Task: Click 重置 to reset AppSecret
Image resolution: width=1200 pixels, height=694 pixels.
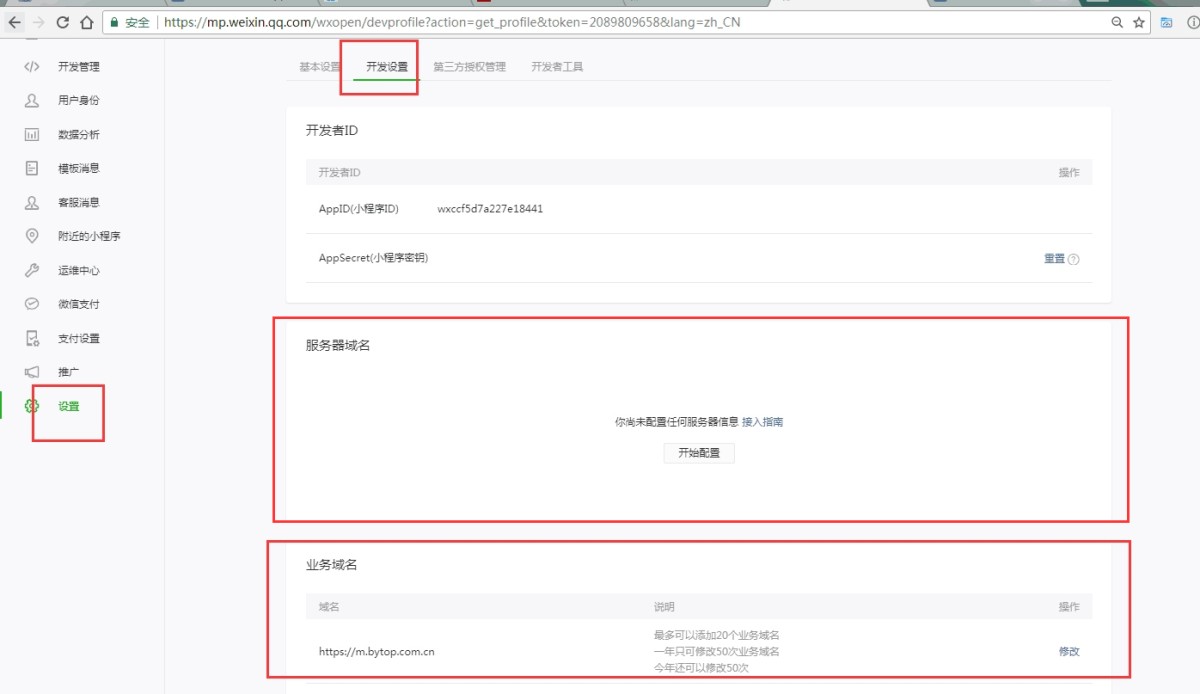Action: [x=1054, y=259]
